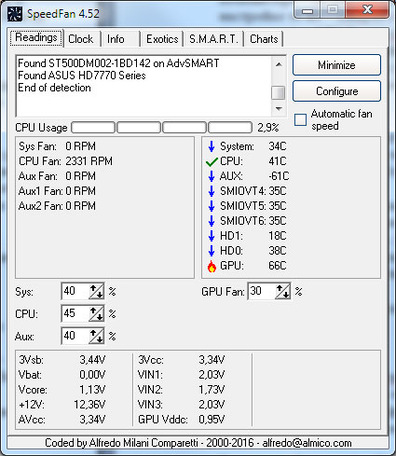Click the 'Sys Fan: 0 RPM' reading

point(57,146)
